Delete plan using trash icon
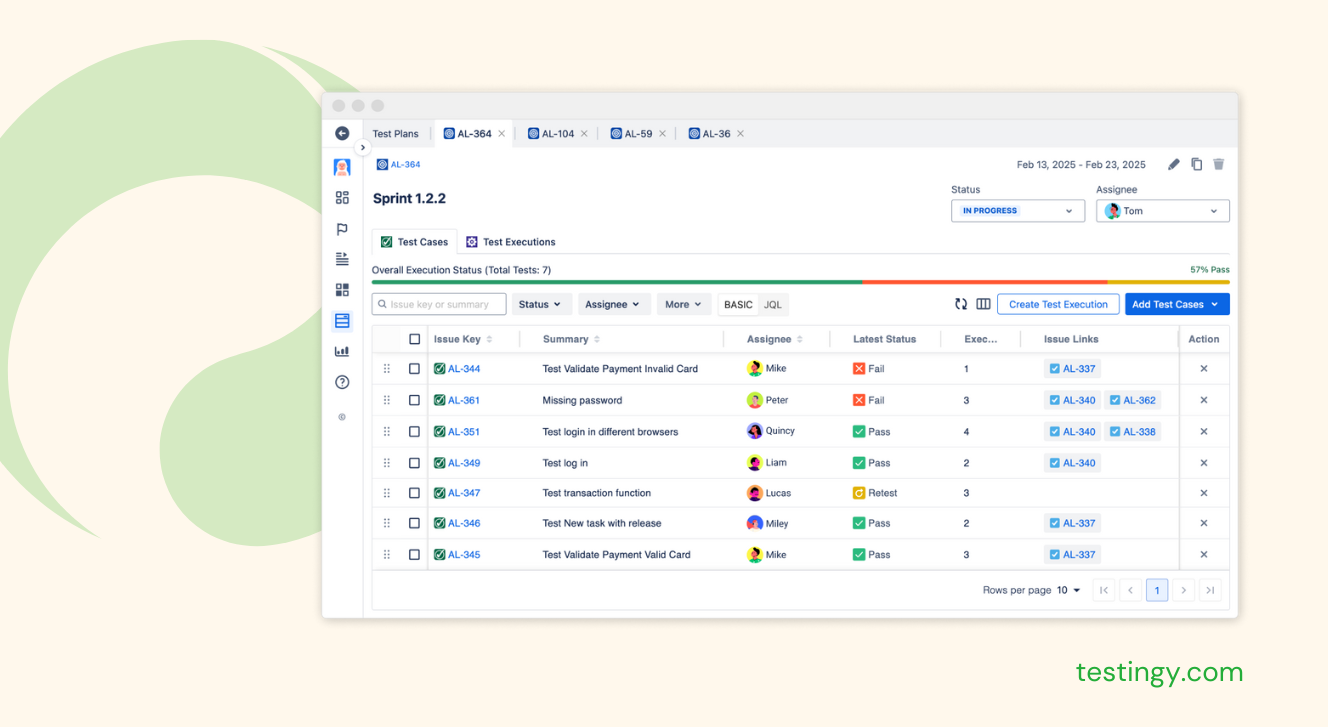The height and width of the screenshot is (727, 1328). coord(1218,165)
